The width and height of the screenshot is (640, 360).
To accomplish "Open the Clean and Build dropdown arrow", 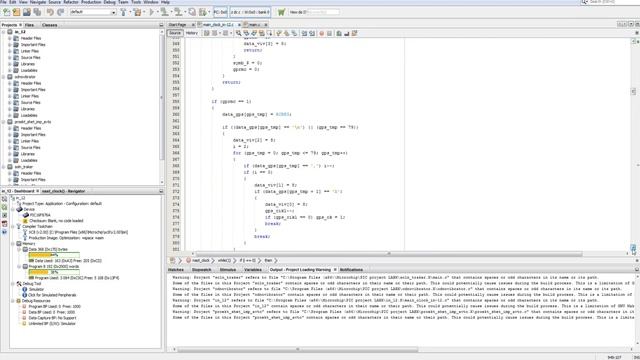I will 144,12.
